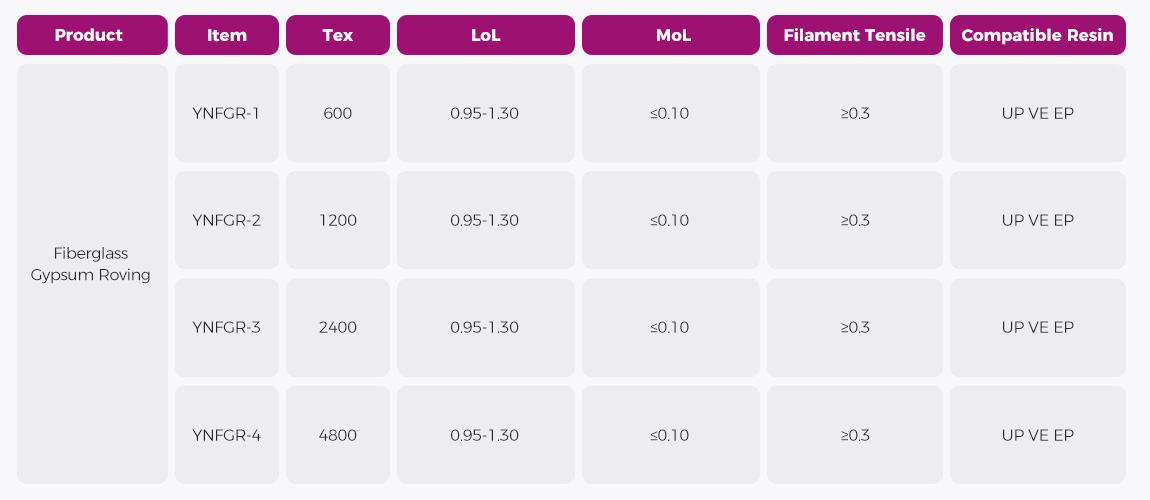Select the LoL column header
Image resolution: width=1150 pixels, height=500 pixels.
click(x=486, y=35)
